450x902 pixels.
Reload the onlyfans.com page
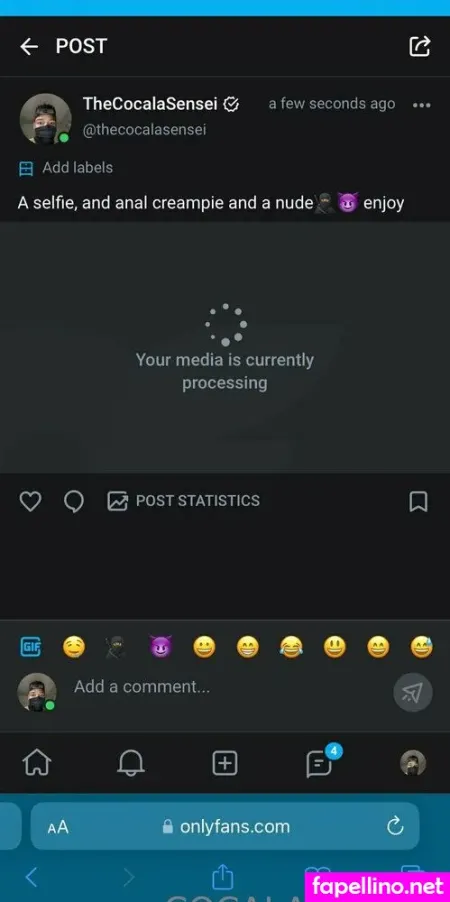coord(395,827)
